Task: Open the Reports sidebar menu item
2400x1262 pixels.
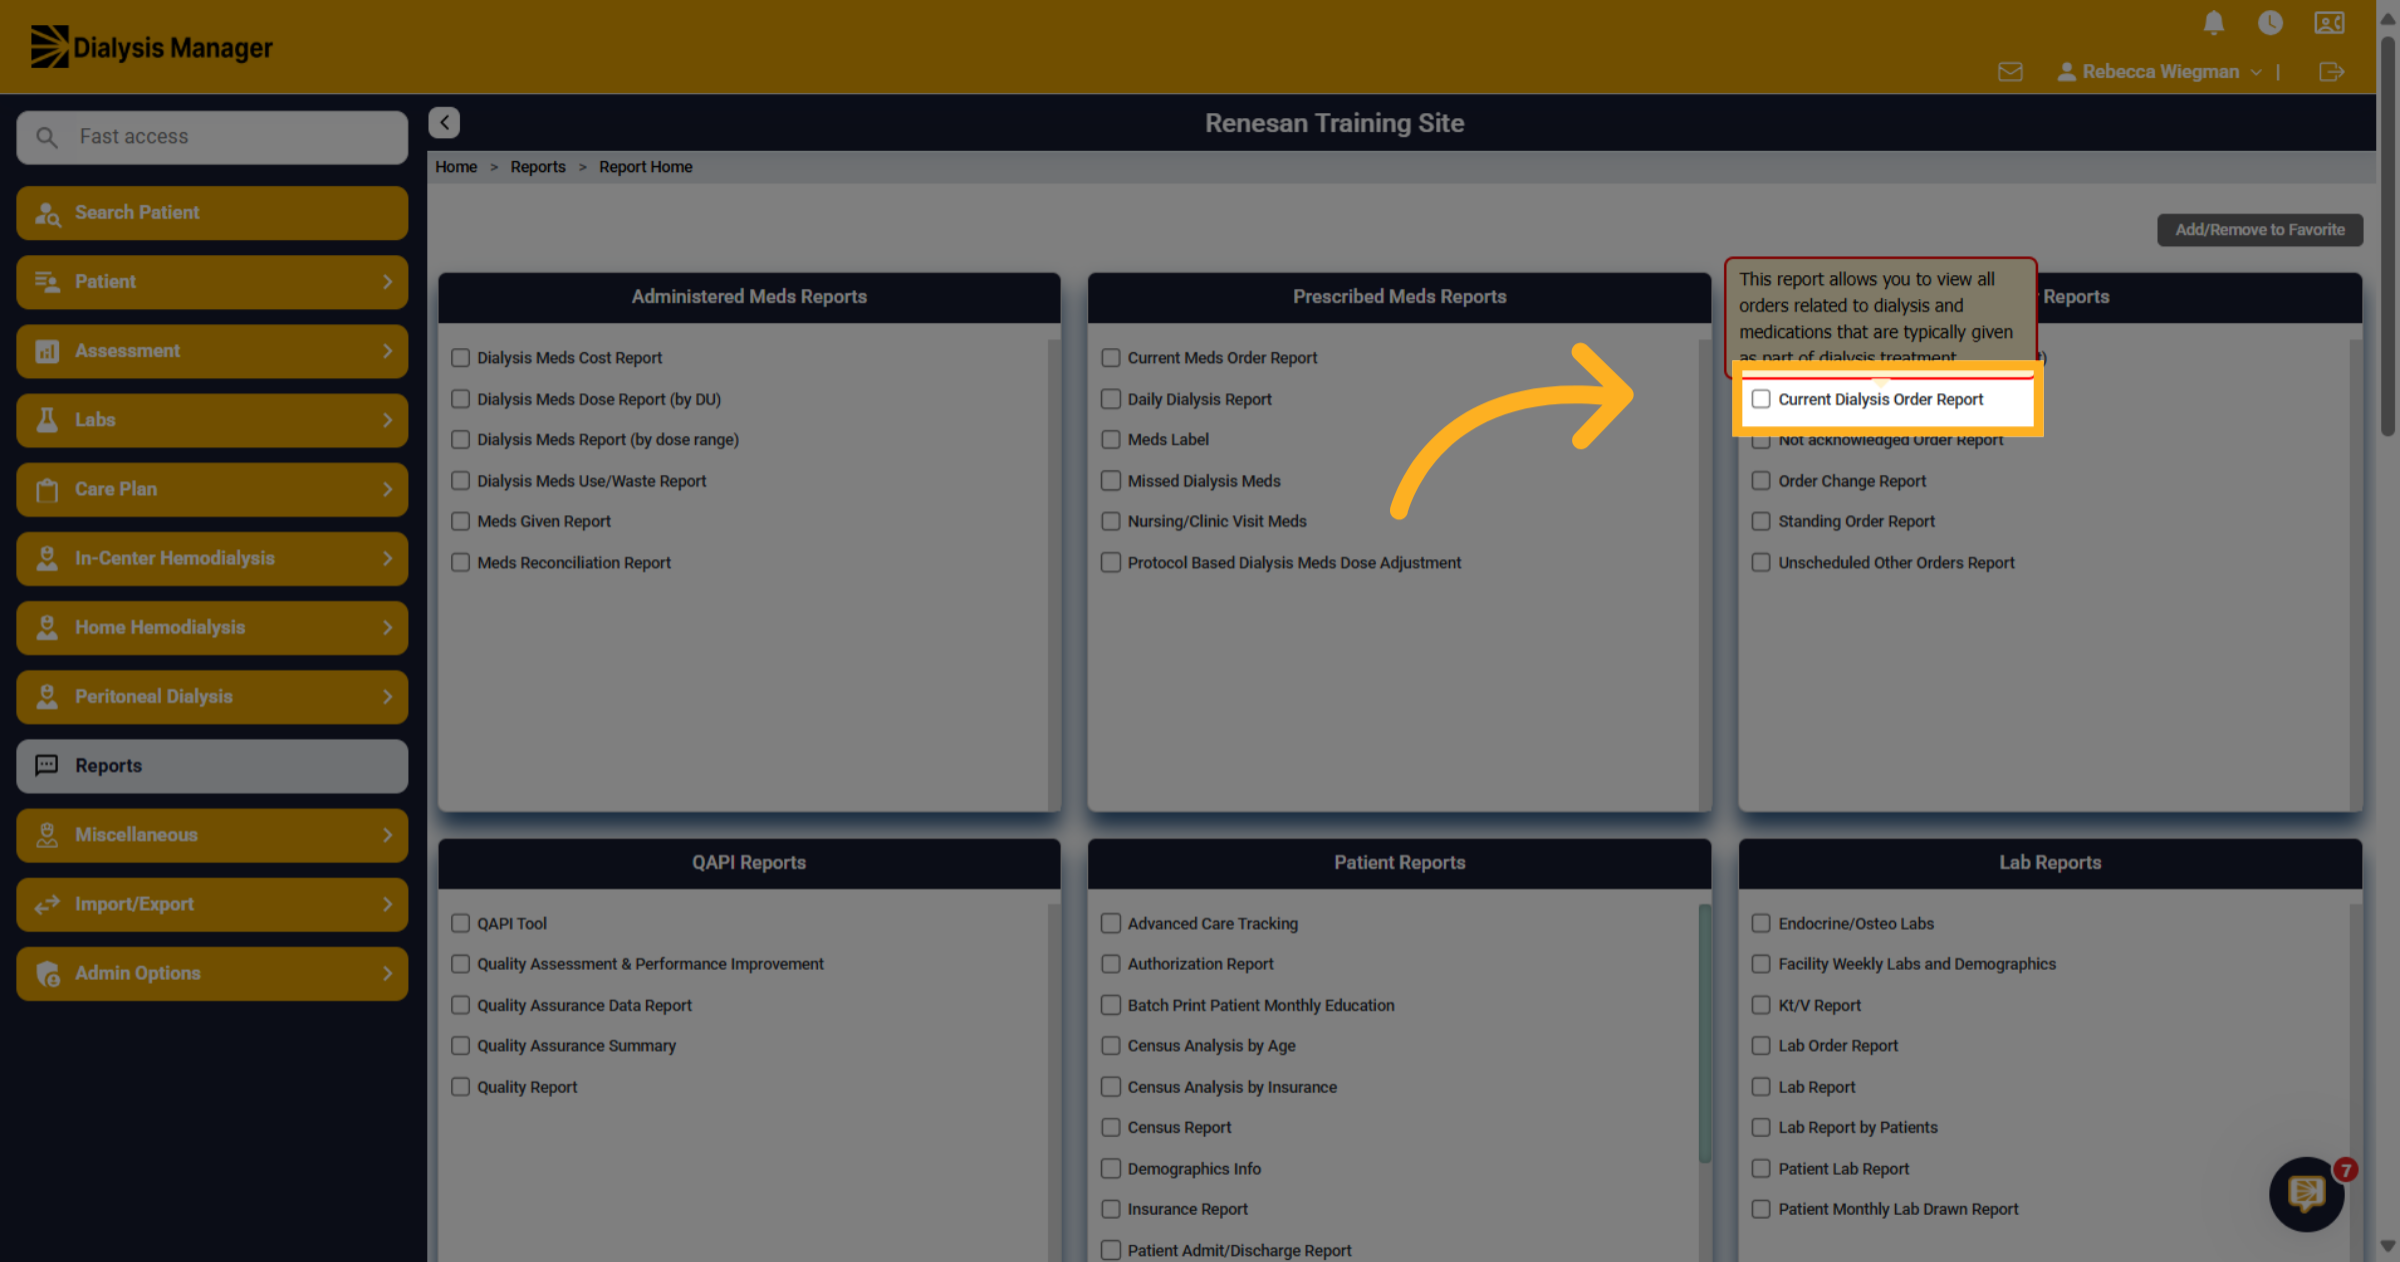Action: (x=212, y=766)
